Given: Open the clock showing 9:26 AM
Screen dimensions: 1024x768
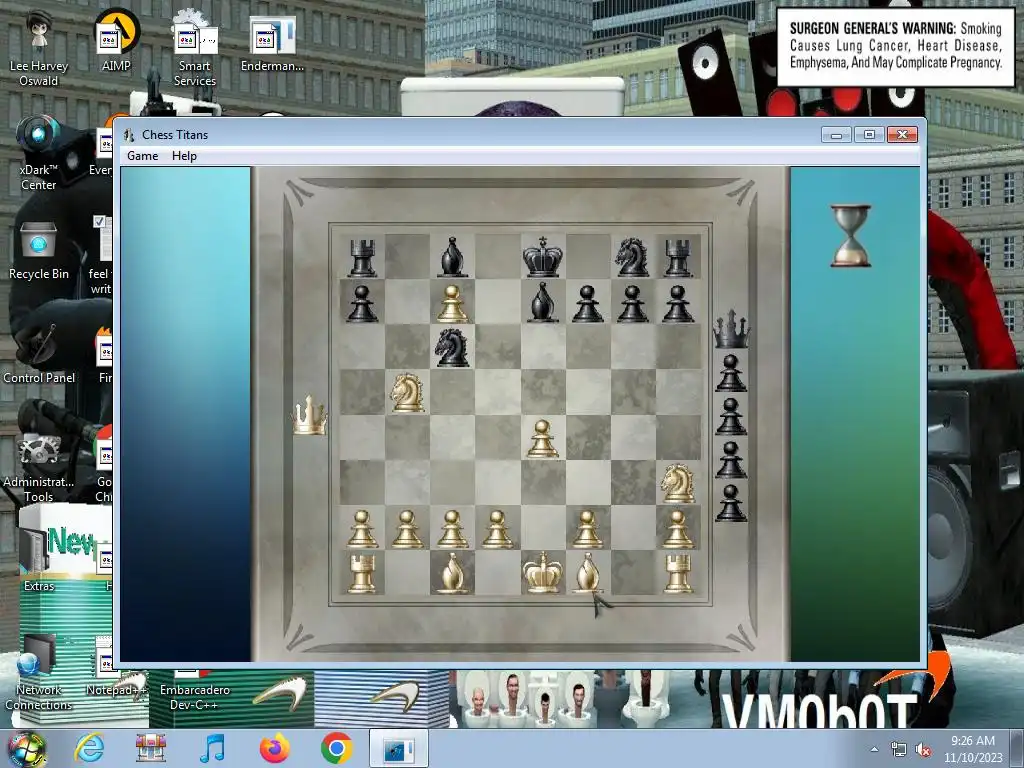Looking at the screenshot, I should click(x=973, y=748).
